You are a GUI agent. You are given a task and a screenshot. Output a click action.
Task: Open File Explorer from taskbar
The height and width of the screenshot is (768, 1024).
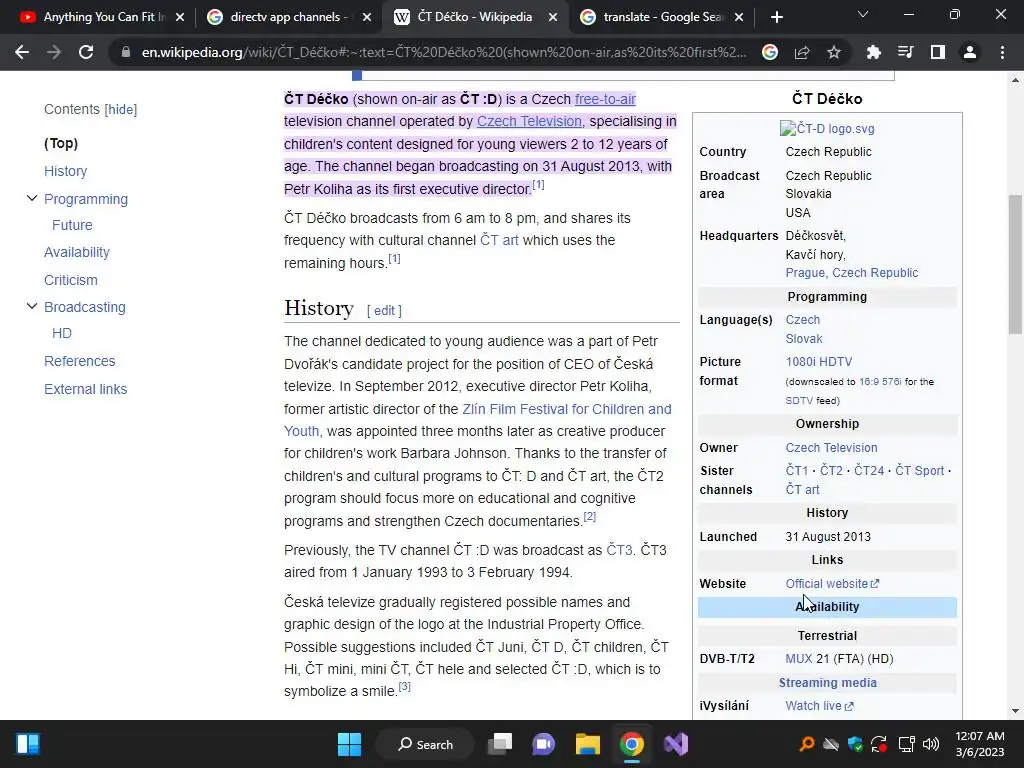(x=588, y=744)
